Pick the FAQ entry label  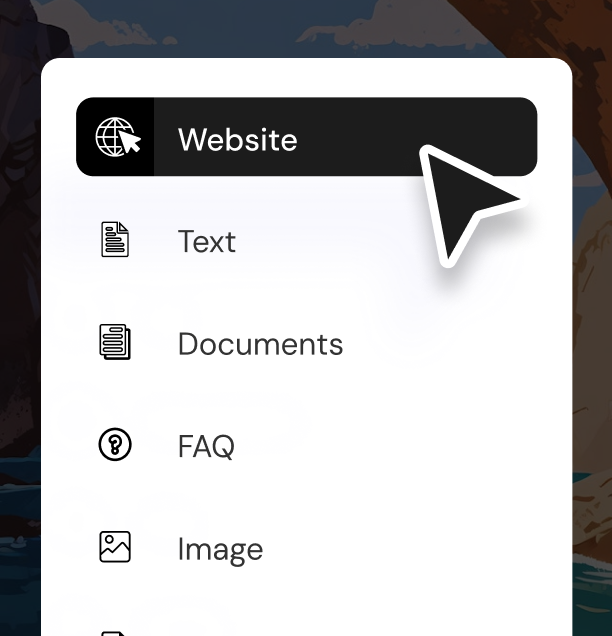click(x=206, y=446)
